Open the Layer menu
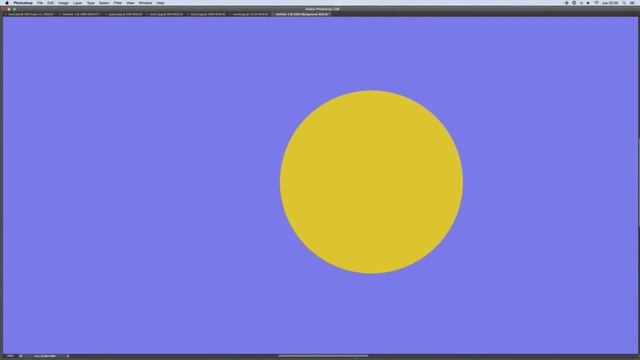 (x=78, y=3)
